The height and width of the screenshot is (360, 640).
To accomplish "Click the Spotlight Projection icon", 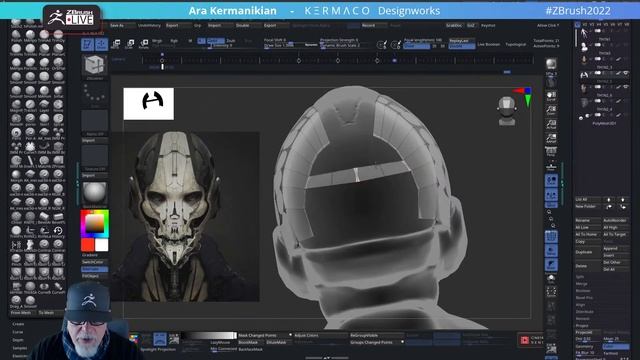I will (160, 339).
